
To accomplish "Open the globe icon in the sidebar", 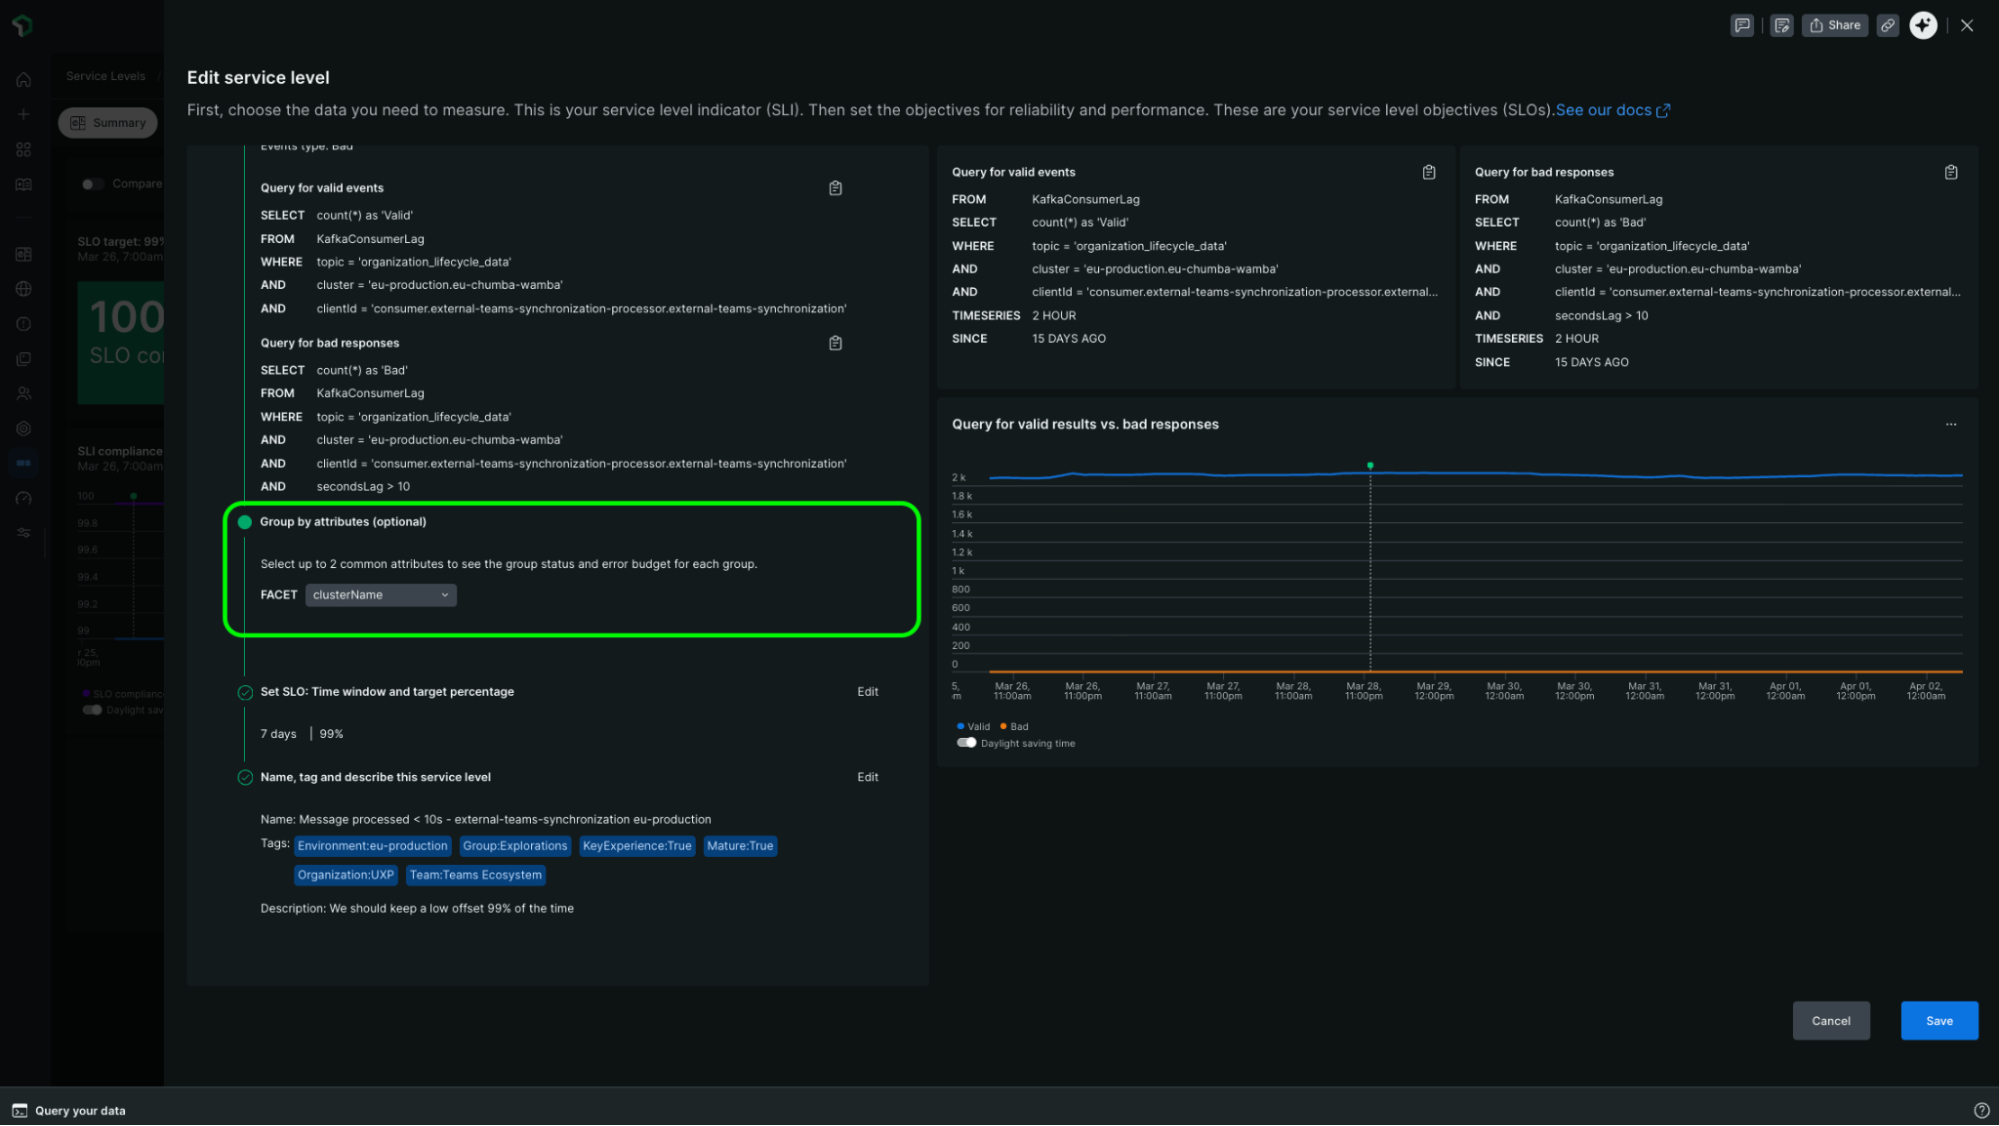I will coord(24,289).
